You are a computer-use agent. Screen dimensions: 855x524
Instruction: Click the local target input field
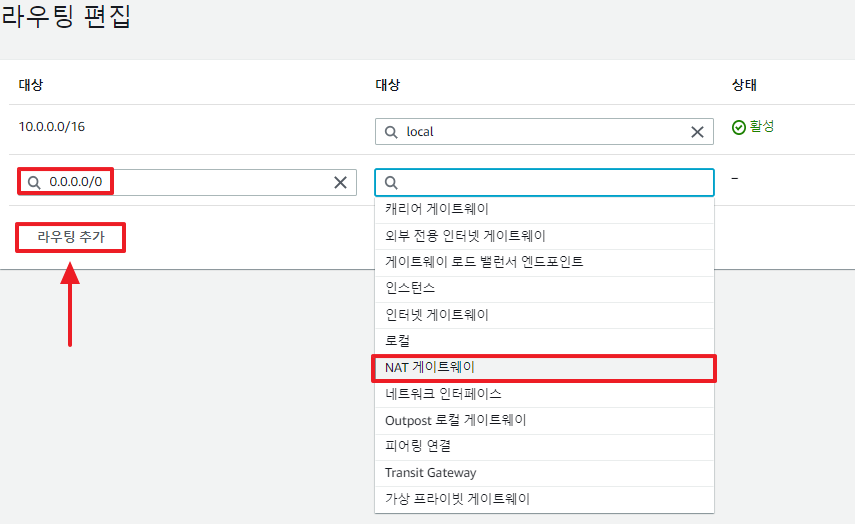coord(544,132)
